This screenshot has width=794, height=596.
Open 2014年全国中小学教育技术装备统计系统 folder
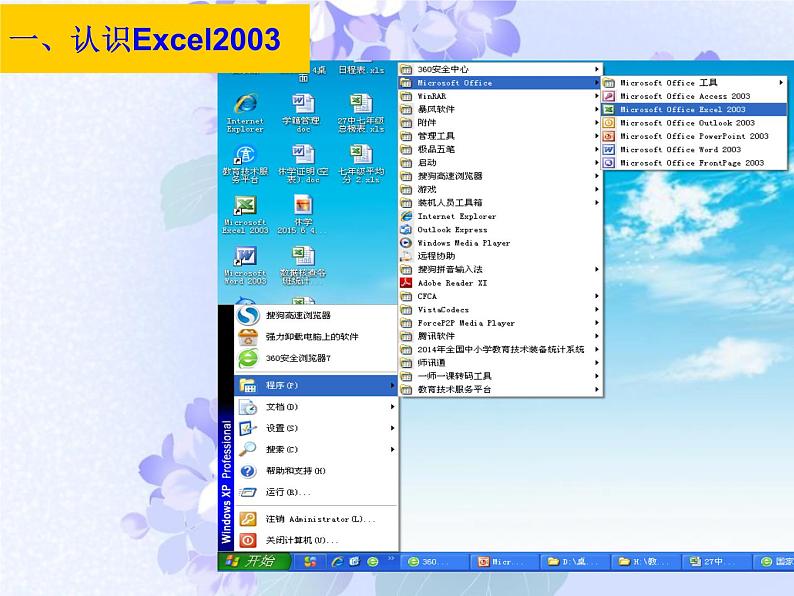pos(500,349)
